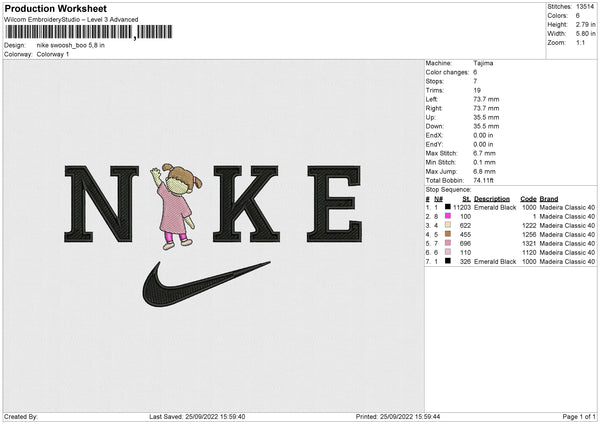Click the barcode under the worksheet title
The height and width of the screenshot is (424, 600).
89,32
